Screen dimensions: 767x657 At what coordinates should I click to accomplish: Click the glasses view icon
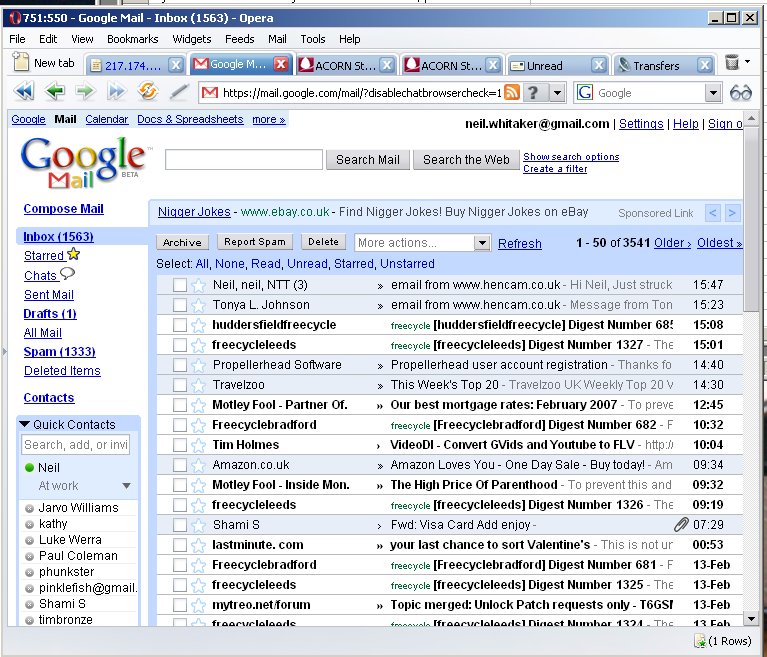coord(740,92)
